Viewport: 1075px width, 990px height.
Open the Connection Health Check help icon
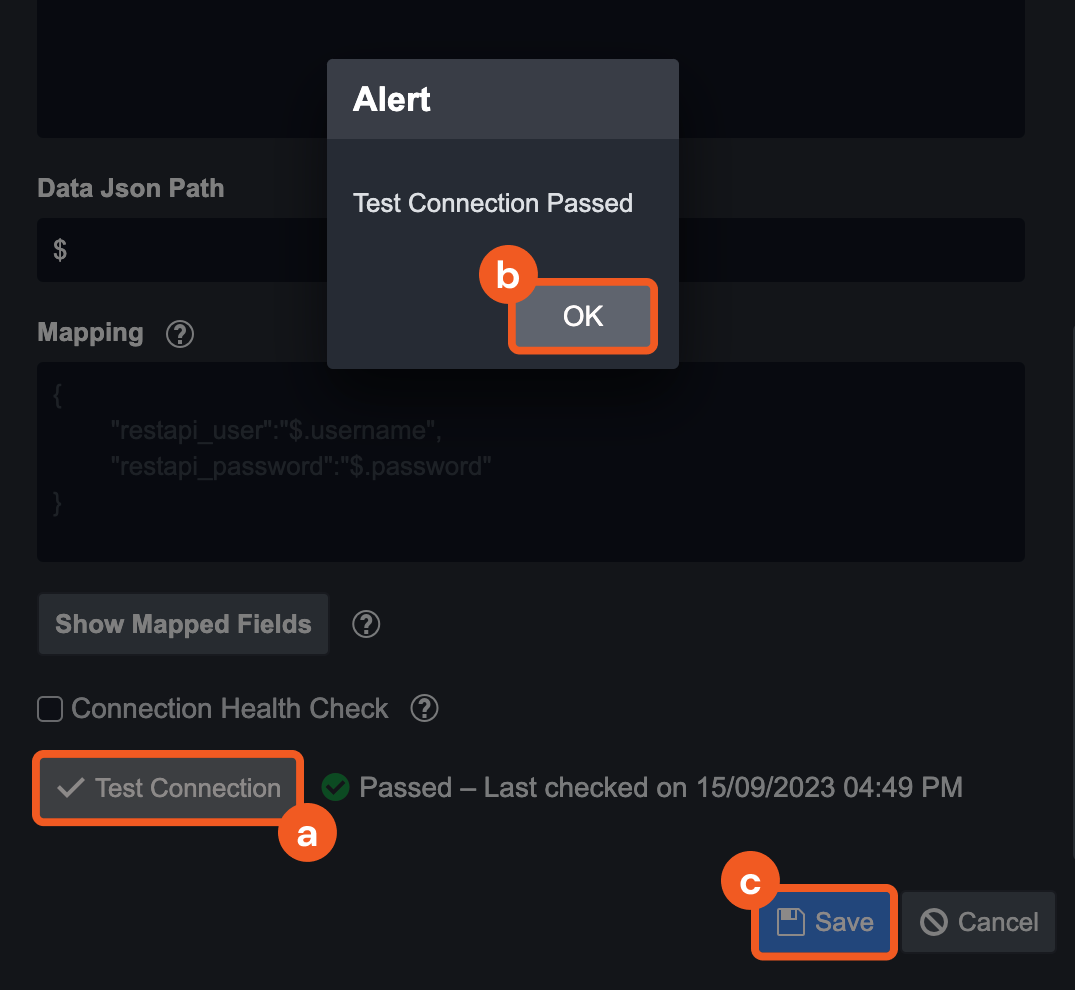click(425, 709)
